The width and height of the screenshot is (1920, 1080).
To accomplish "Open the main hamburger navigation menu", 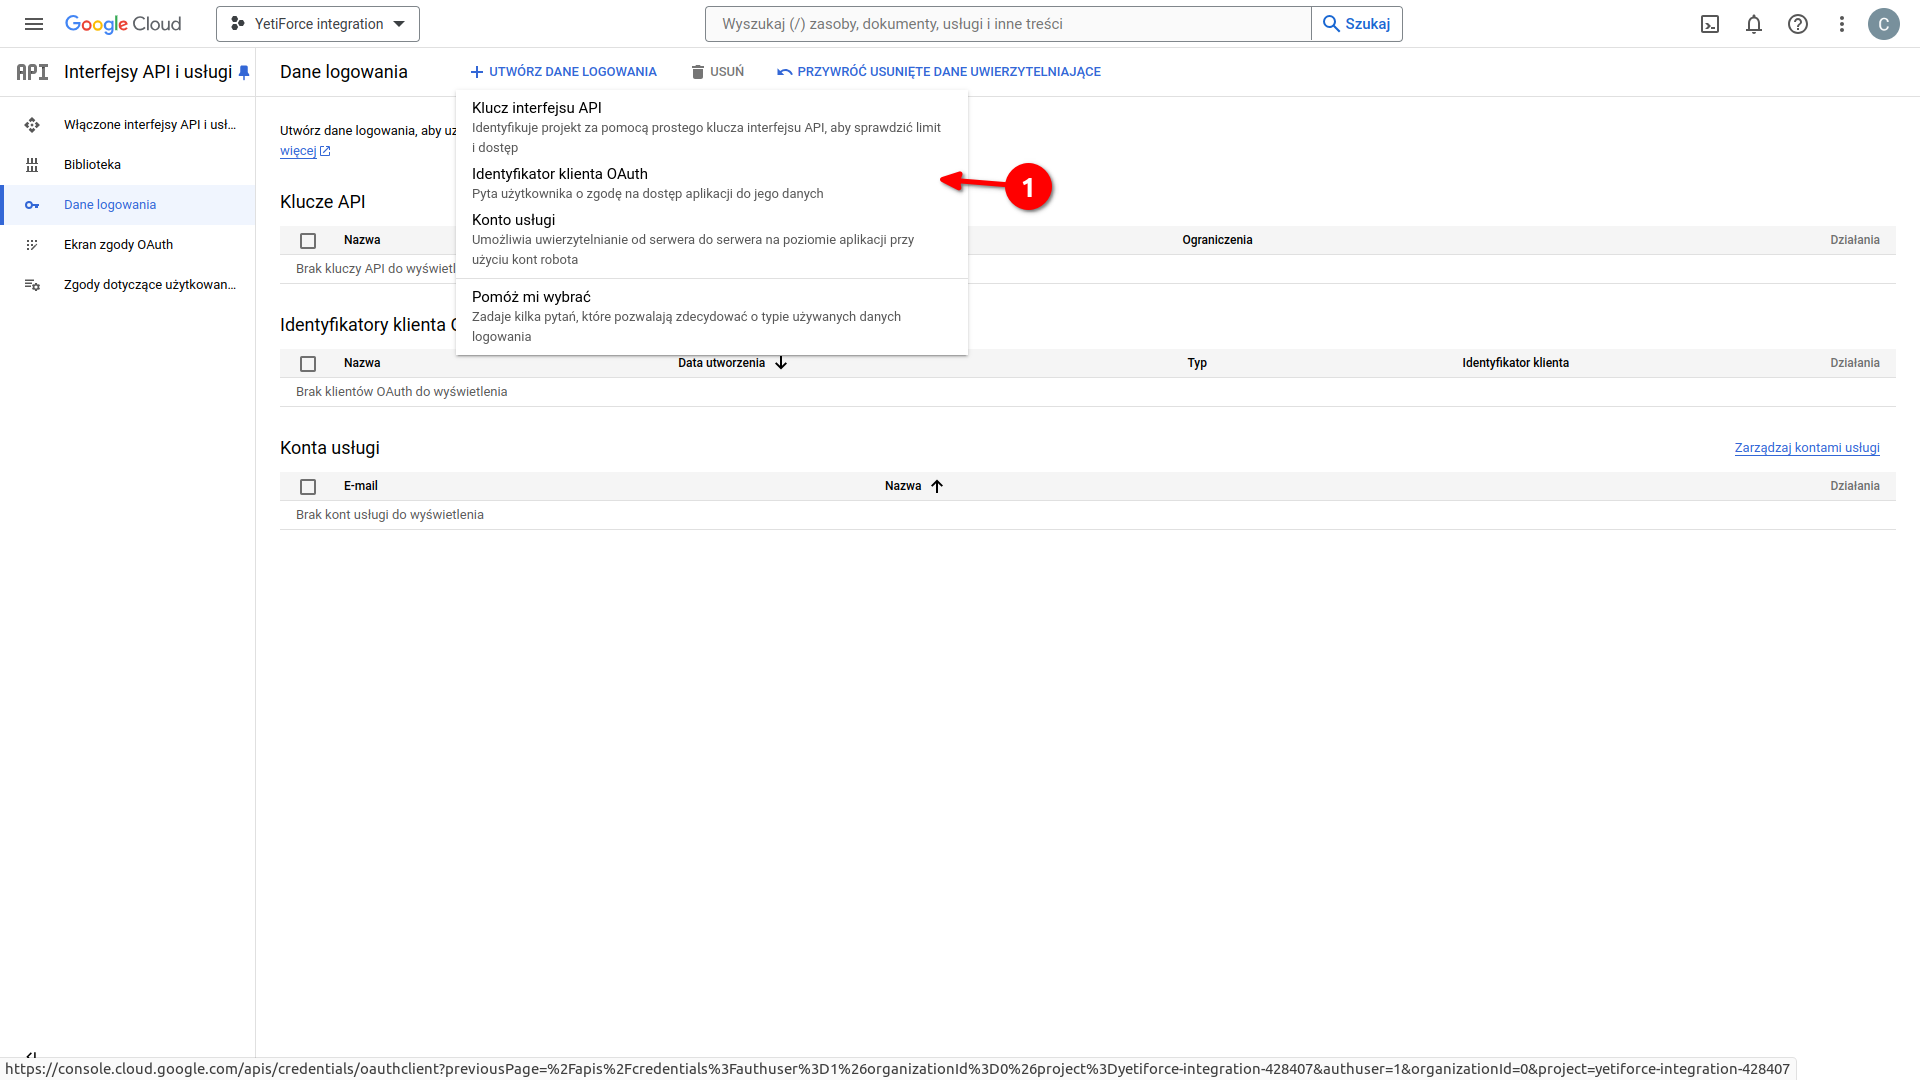I will [x=33, y=24].
